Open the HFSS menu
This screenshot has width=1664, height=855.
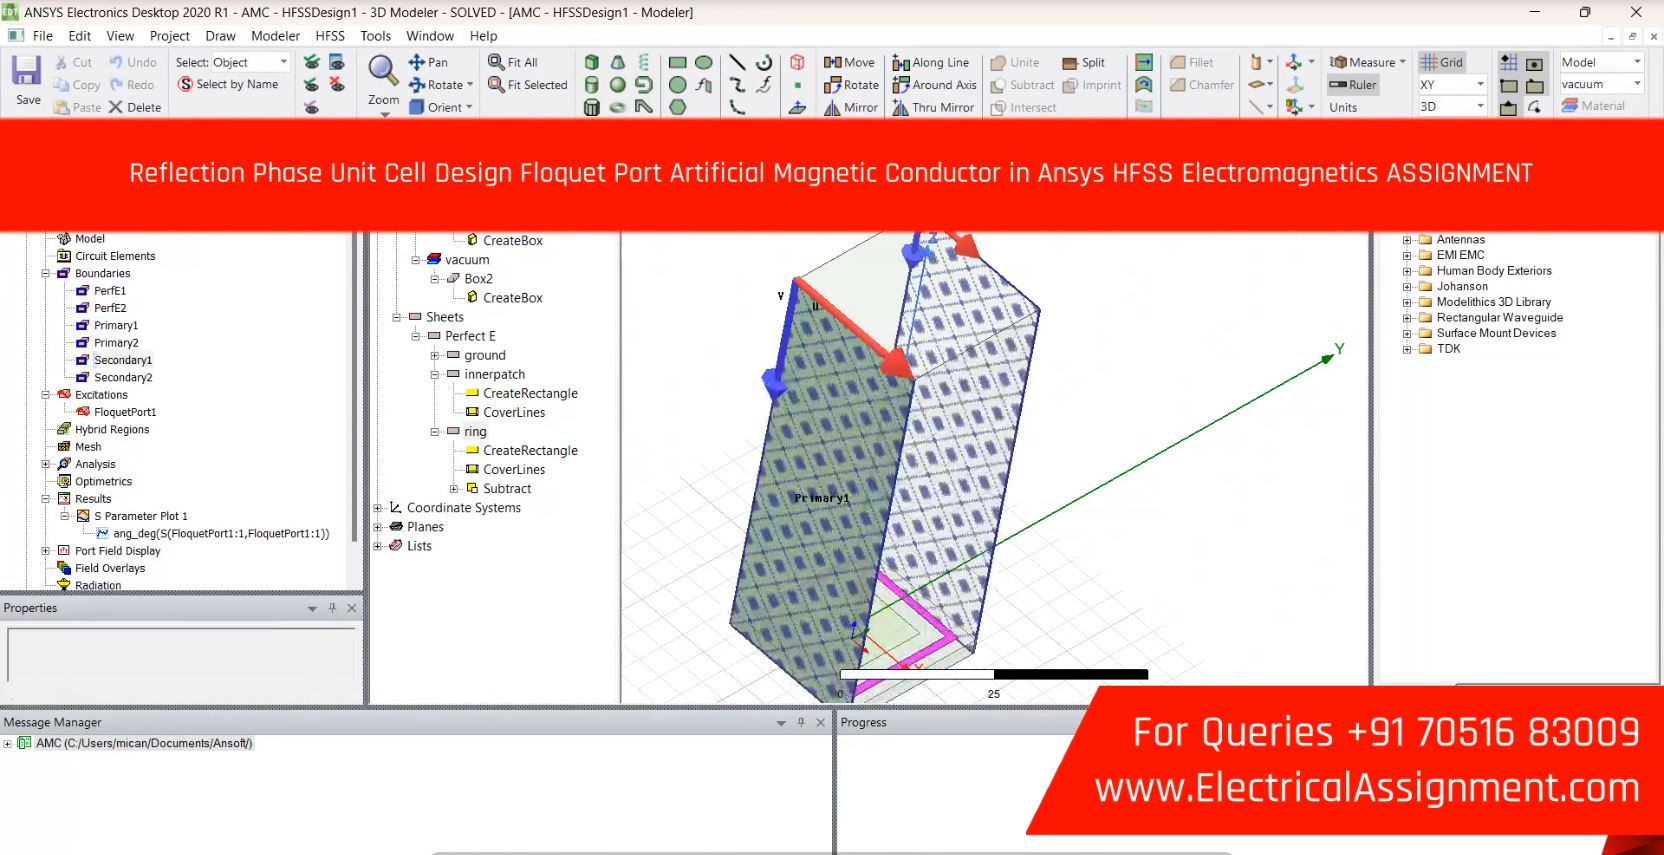pyautogui.click(x=330, y=36)
